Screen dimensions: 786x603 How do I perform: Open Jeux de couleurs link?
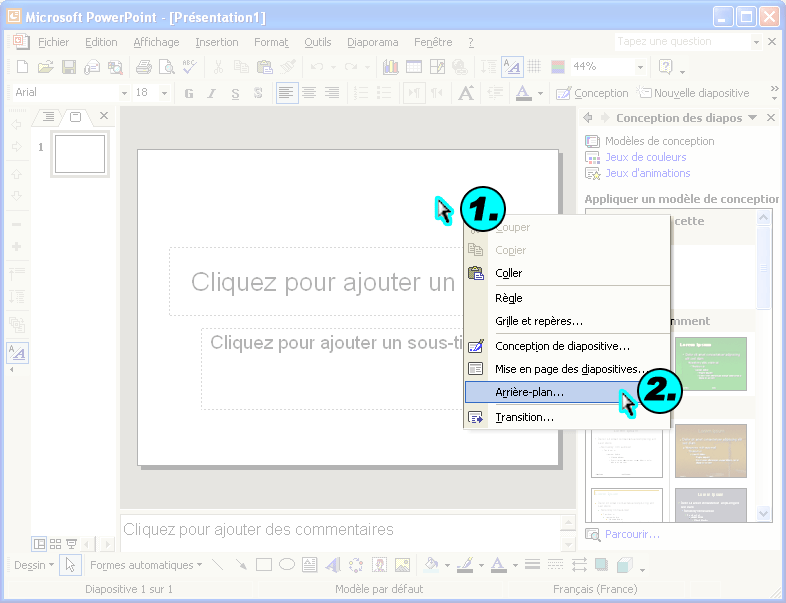click(x=646, y=157)
